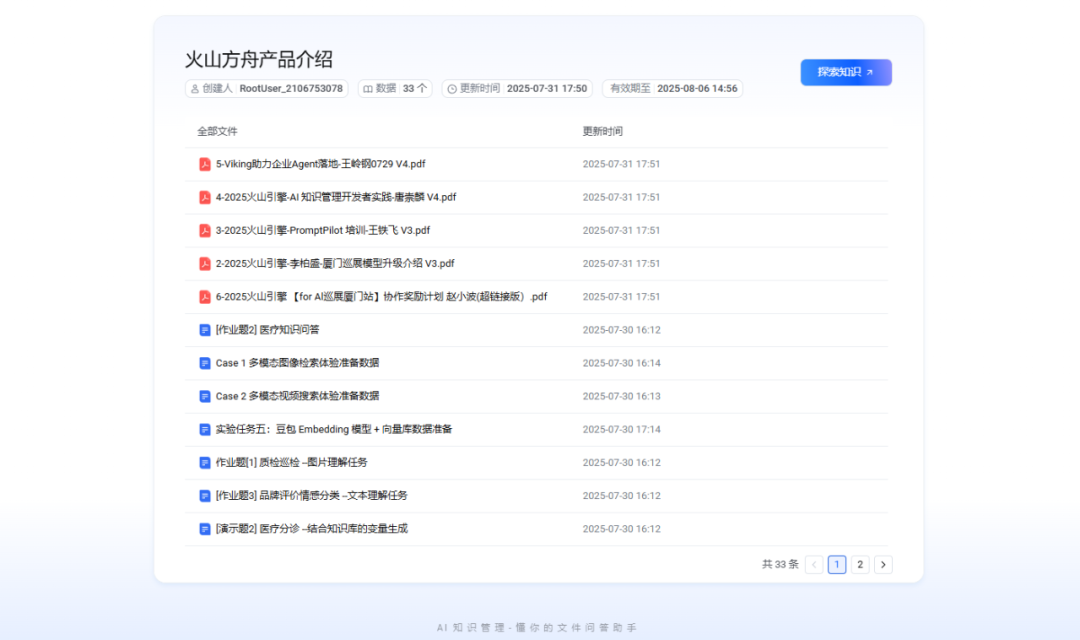This screenshot has height=640, width=1080.
Task: Open Case 1 多模态图像检索体验准备数据
Action: (x=298, y=363)
